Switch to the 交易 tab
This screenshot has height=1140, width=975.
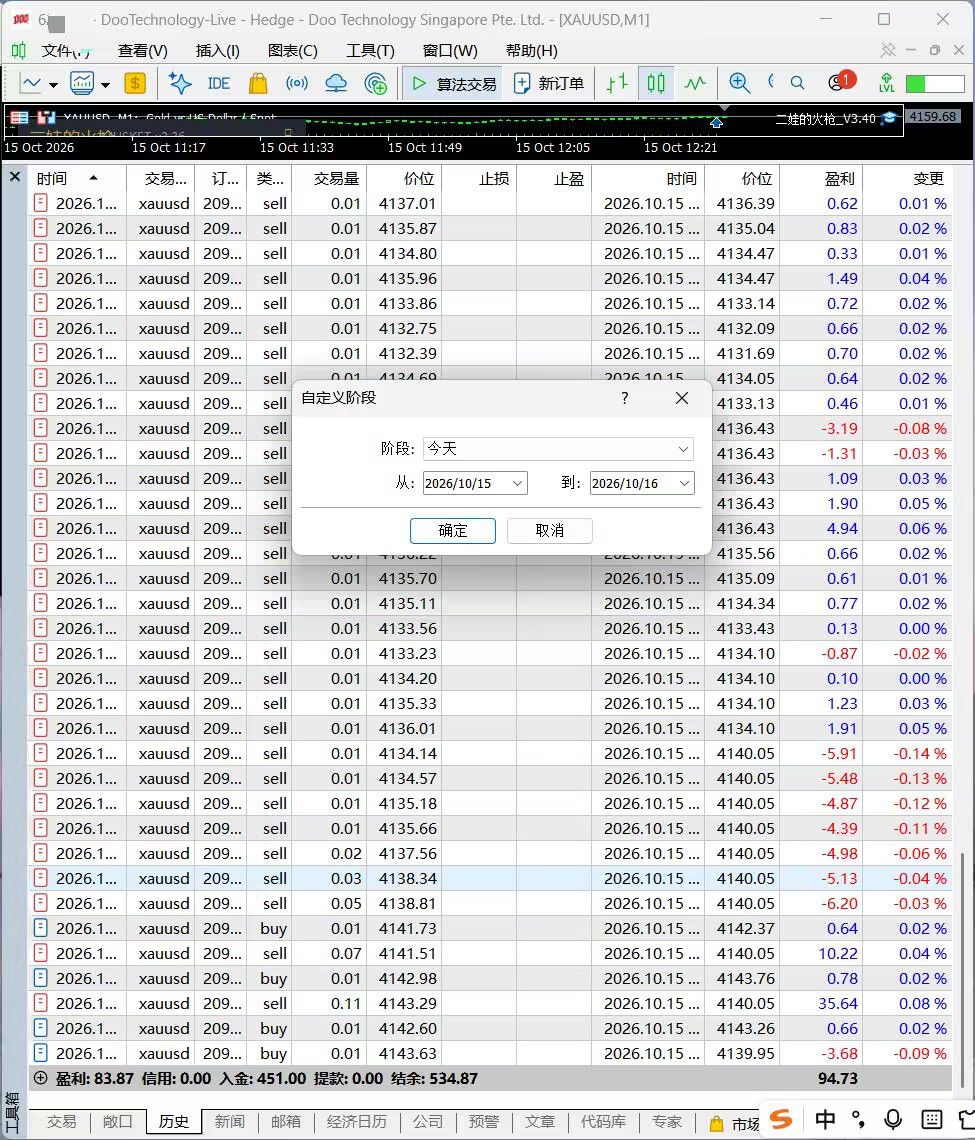[x=61, y=1121]
